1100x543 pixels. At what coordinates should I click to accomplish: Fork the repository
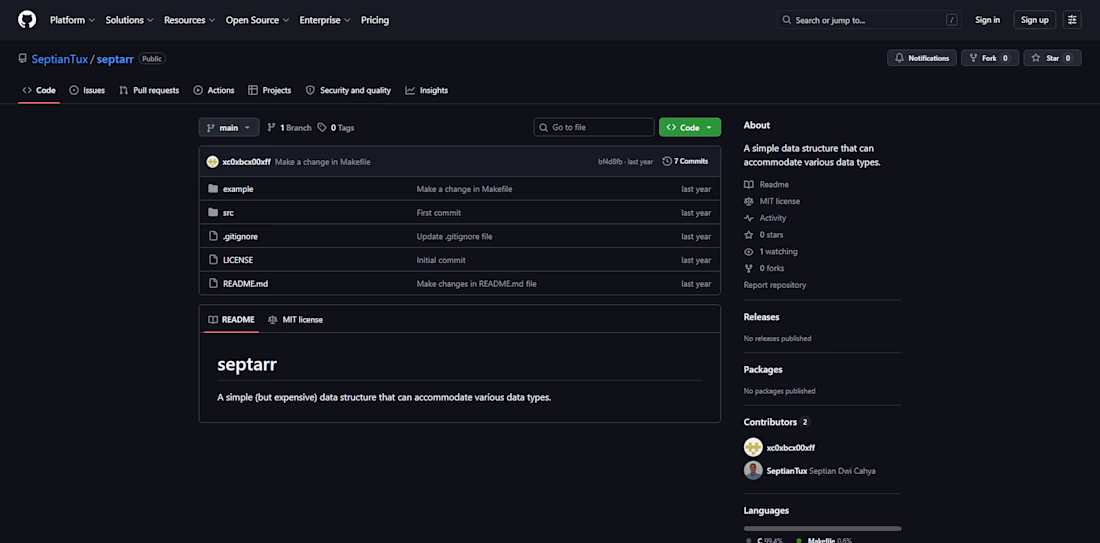pyautogui.click(x=989, y=58)
